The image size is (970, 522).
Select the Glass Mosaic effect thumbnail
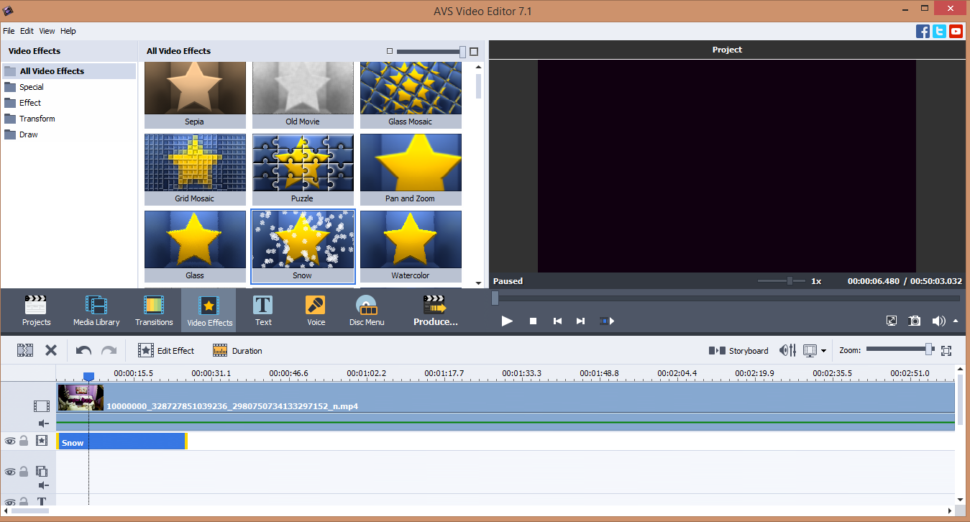click(411, 95)
